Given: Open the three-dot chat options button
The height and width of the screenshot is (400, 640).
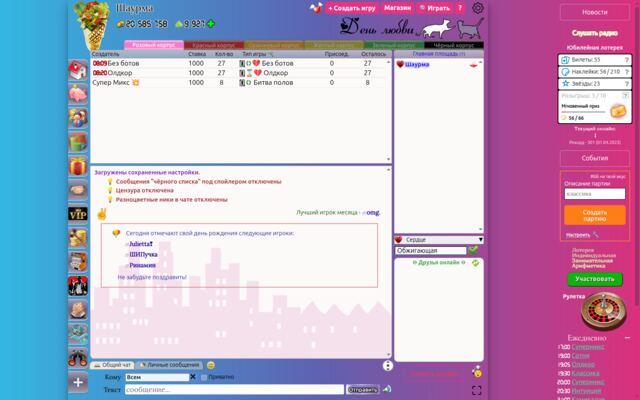Looking at the screenshot, I should [x=387, y=366].
